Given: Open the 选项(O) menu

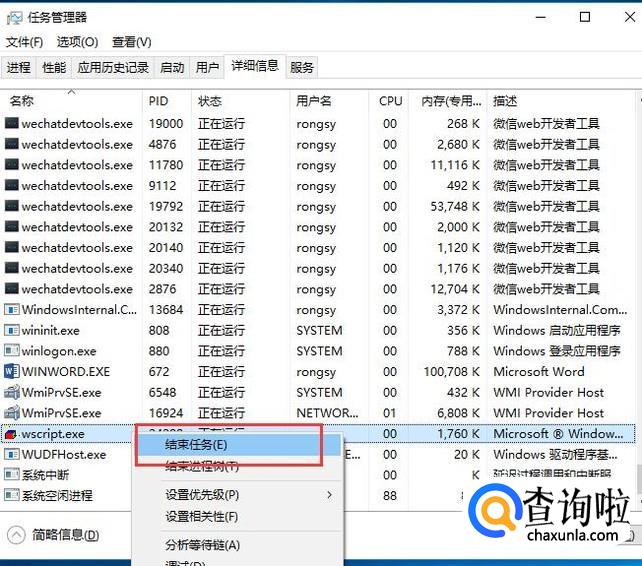Looking at the screenshot, I should coord(77,42).
